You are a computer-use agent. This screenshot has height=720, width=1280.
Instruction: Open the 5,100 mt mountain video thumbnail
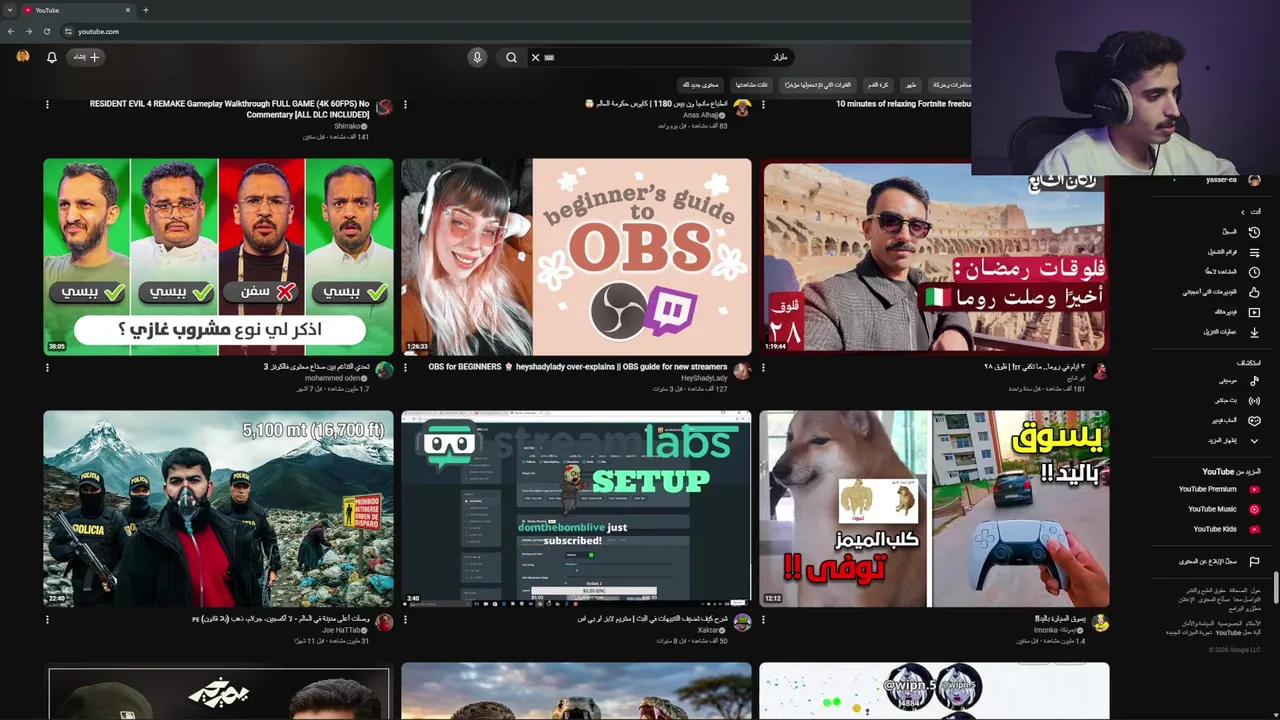(218, 509)
